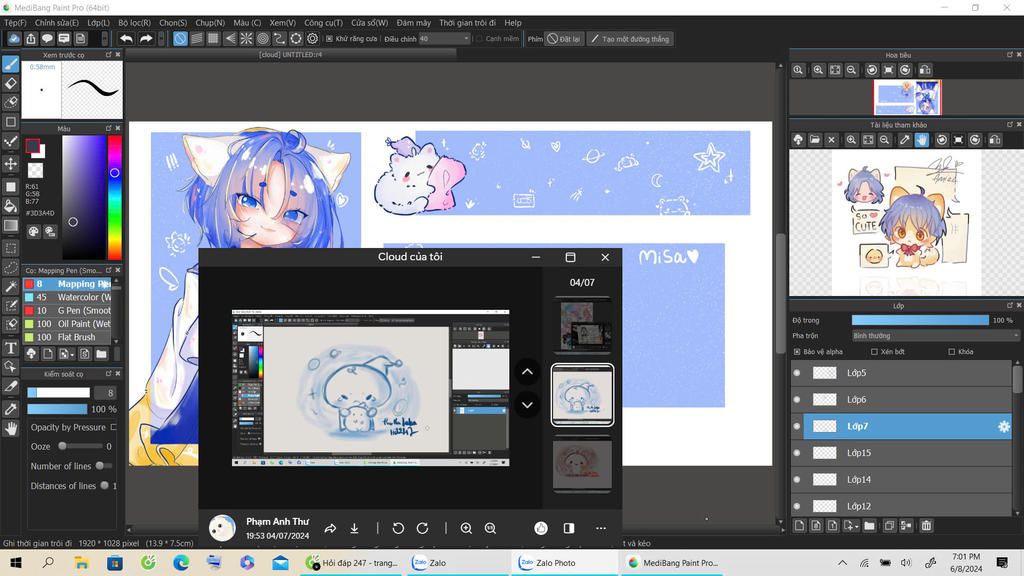Click Tạo một đường thẳng button
Screen dimensions: 1024x576
click(630, 39)
